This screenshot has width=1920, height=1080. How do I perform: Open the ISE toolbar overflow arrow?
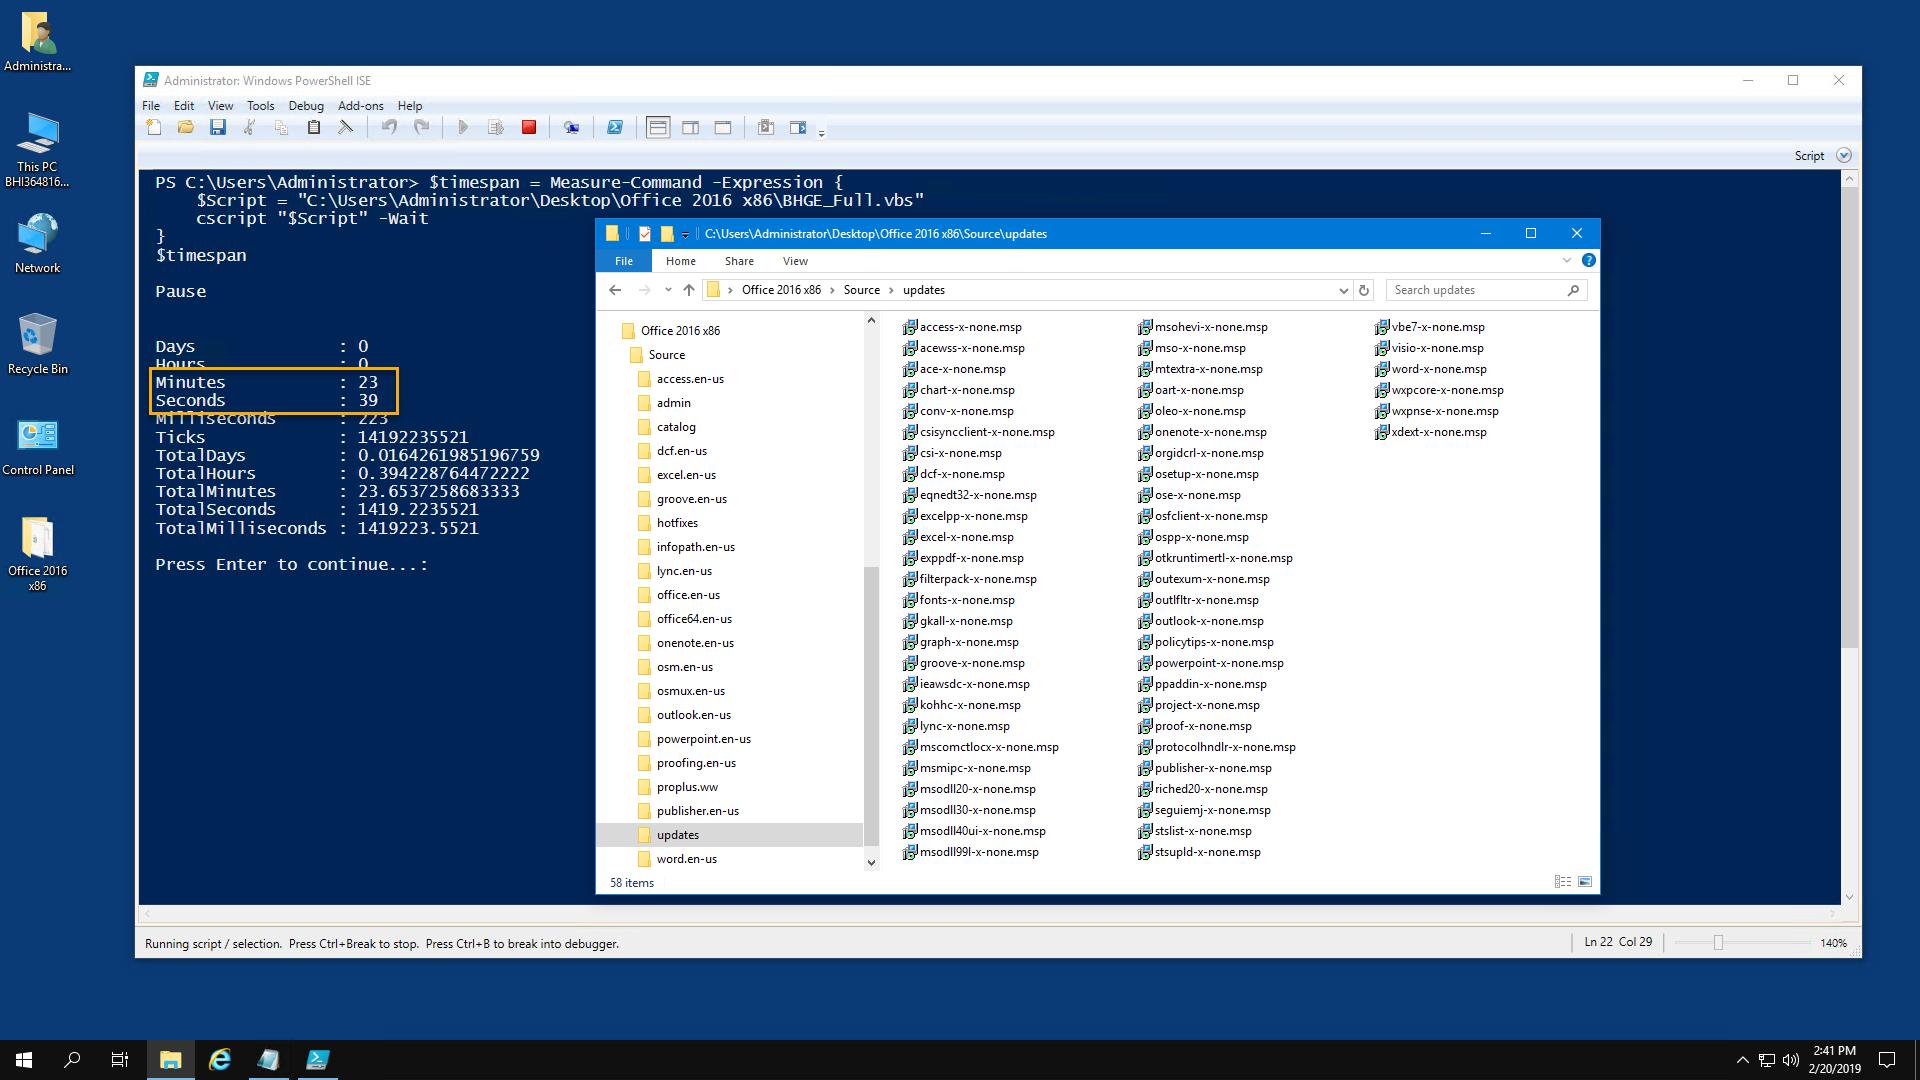click(x=821, y=132)
